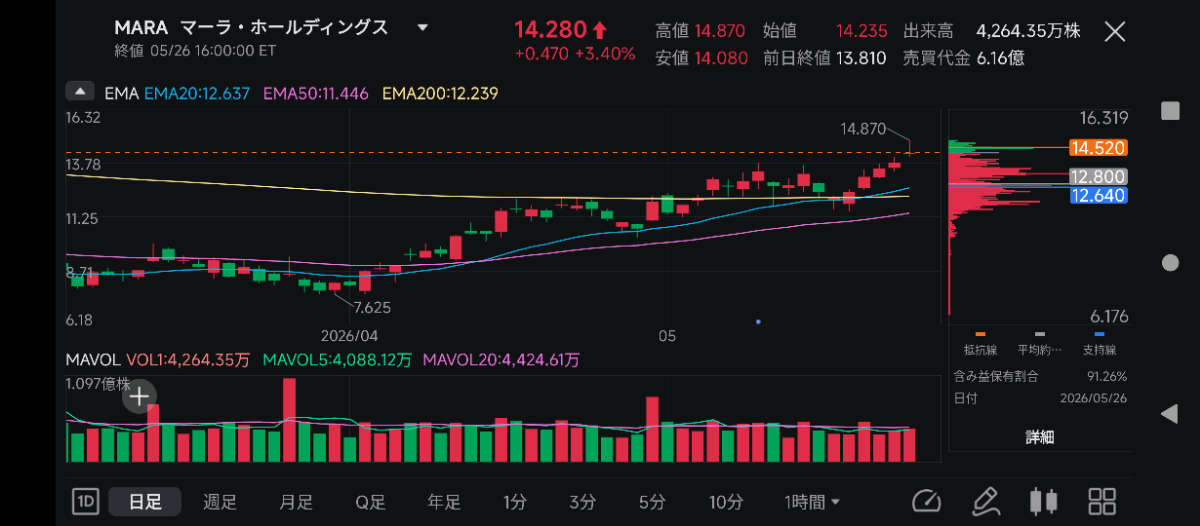This screenshot has width=1200, height=526.
Task: Switch to the Q足 quarterly chart tab
Action: coord(370,501)
